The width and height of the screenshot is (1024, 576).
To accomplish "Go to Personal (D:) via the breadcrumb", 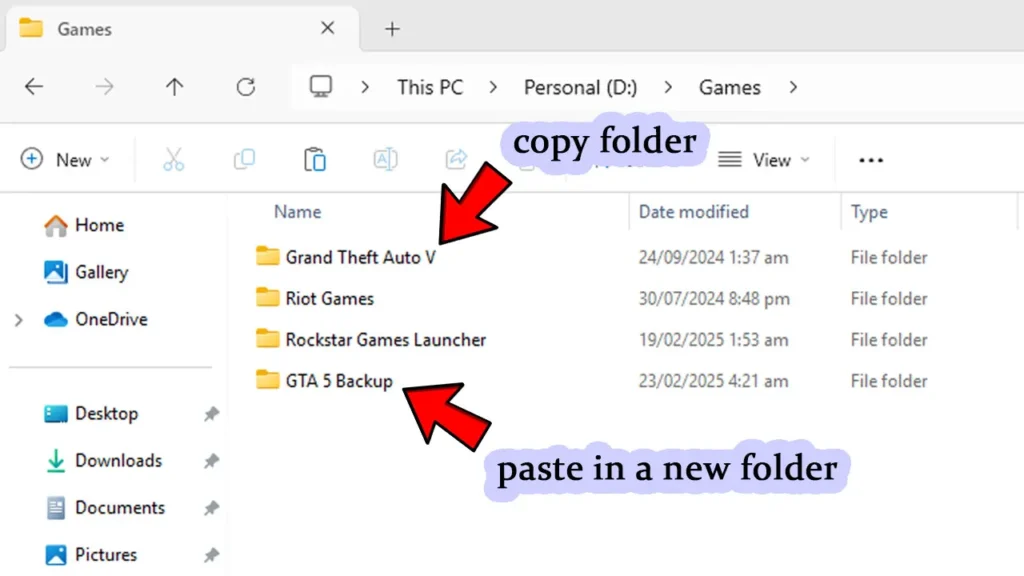I will pos(580,87).
